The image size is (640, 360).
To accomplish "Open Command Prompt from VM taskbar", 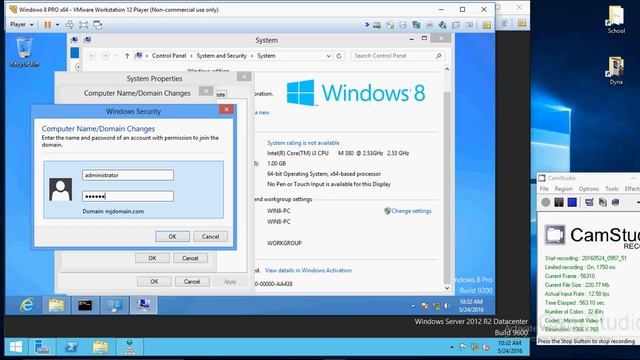I will pos(85,305).
